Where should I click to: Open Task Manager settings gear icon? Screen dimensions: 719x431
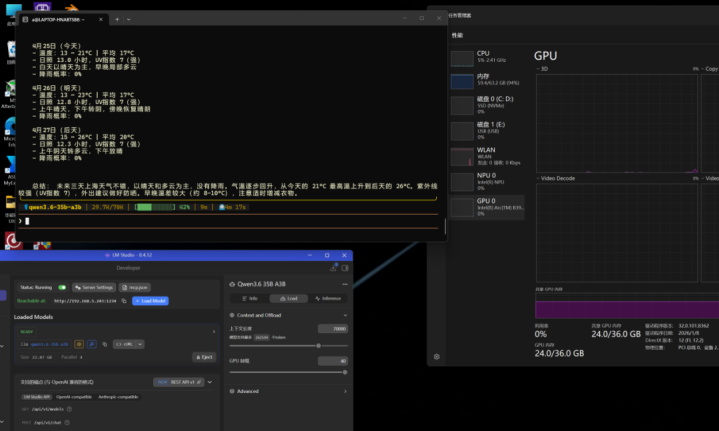click(436, 356)
